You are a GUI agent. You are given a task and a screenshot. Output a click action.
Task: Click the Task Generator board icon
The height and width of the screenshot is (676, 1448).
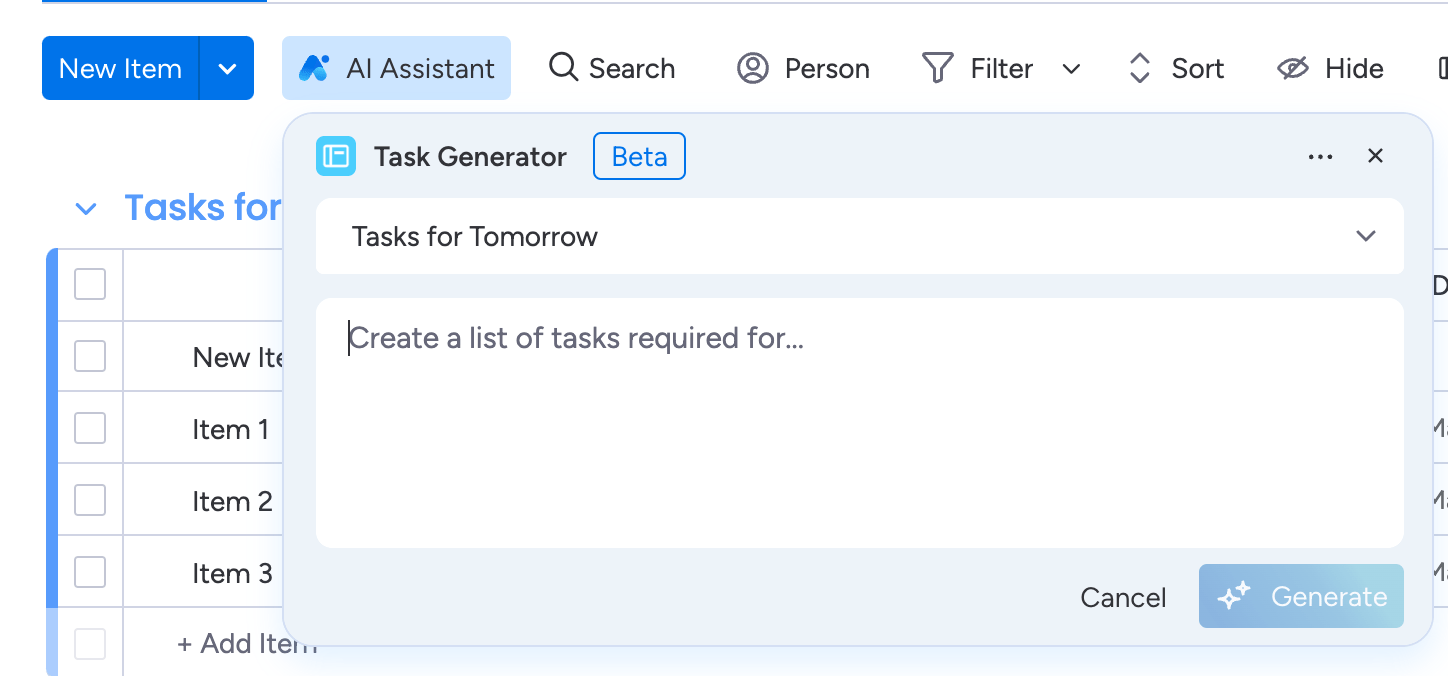click(x=336, y=157)
